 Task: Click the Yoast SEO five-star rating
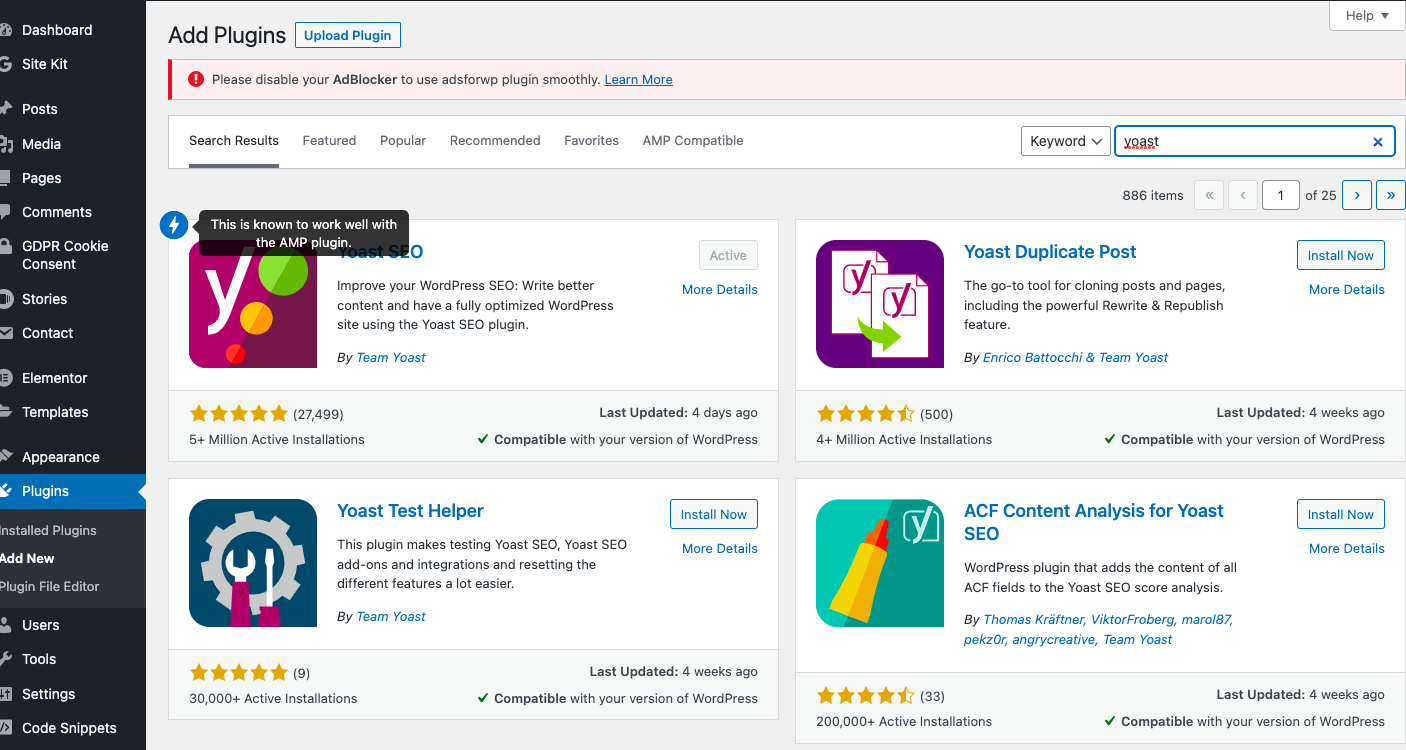pyautogui.click(x=238, y=414)
